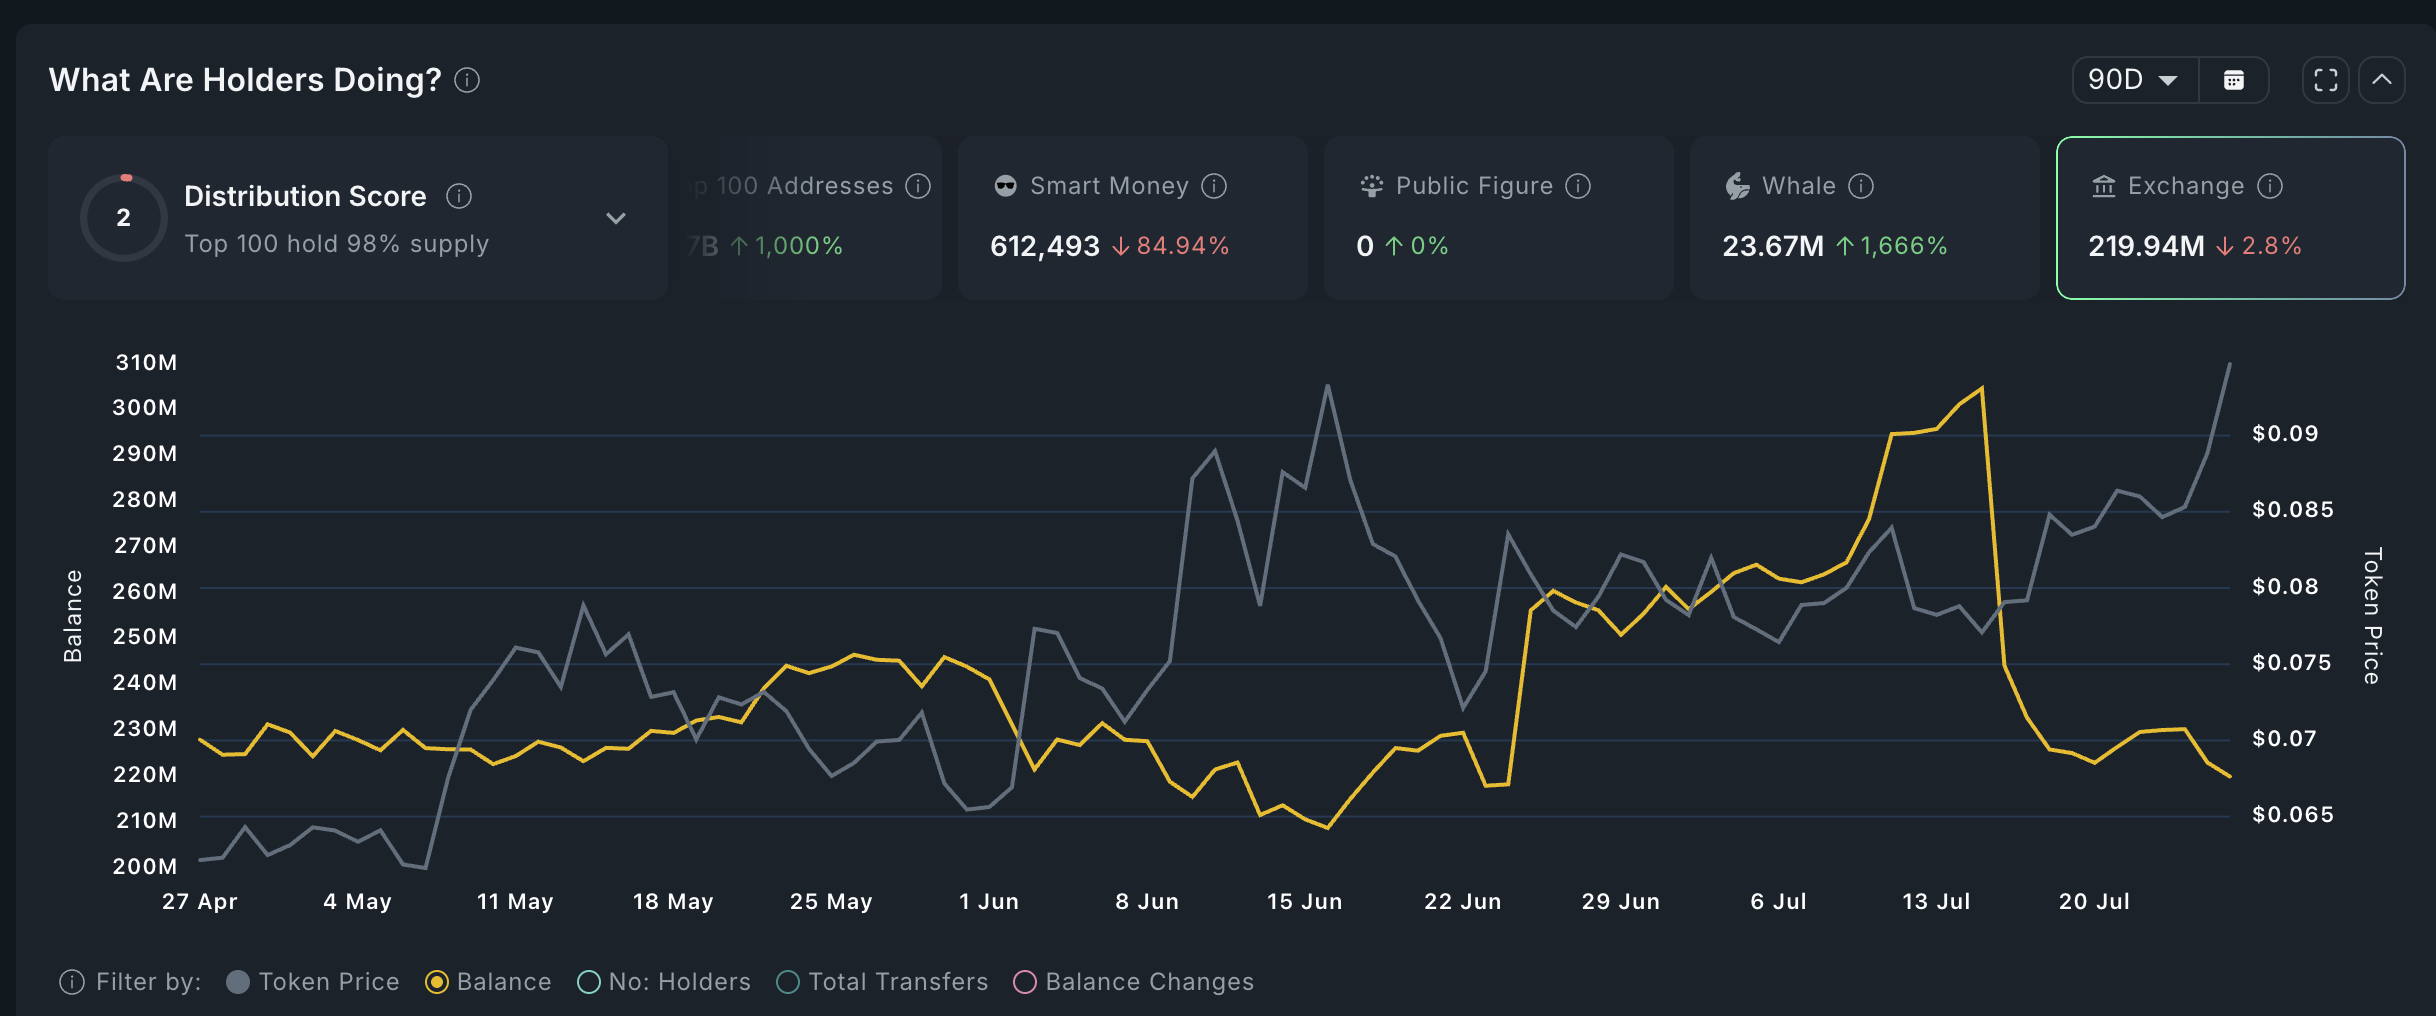Click the Distribution Score info icon

(459, 196)
